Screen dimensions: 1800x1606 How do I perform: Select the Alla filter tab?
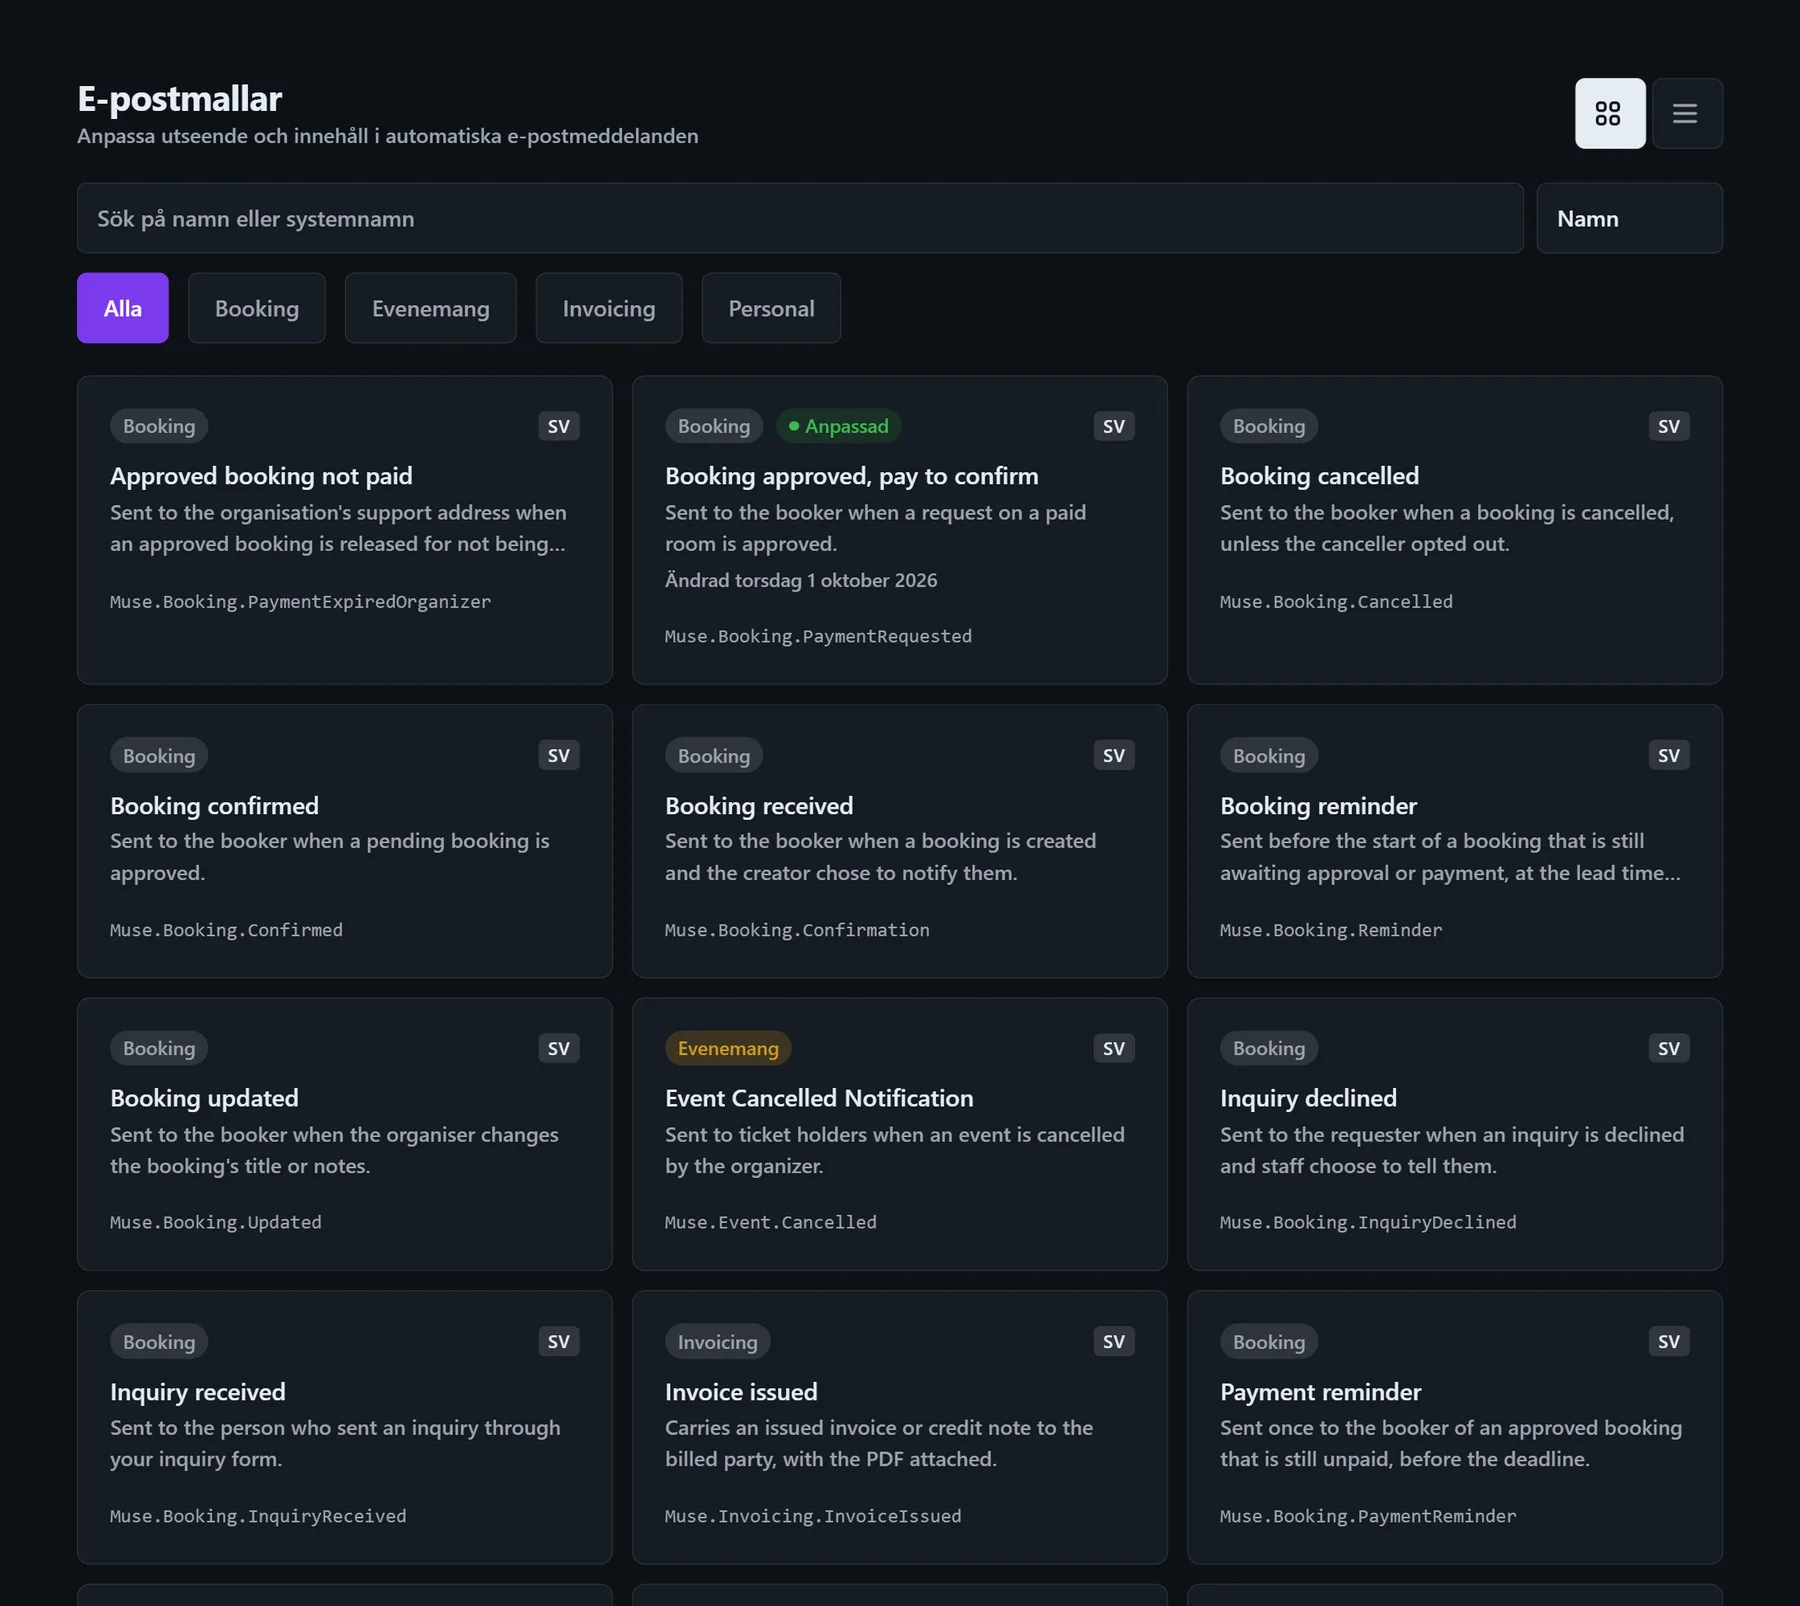(x=123, y=308)
